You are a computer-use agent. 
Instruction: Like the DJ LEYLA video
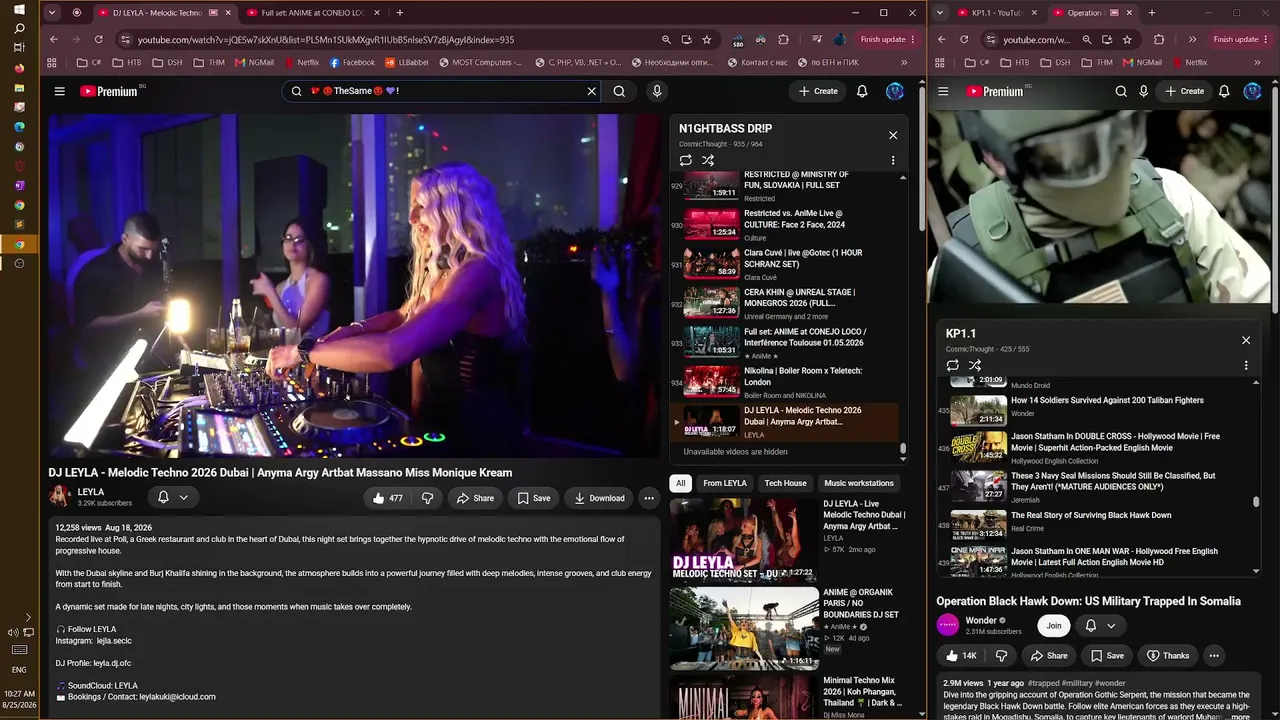387,498
